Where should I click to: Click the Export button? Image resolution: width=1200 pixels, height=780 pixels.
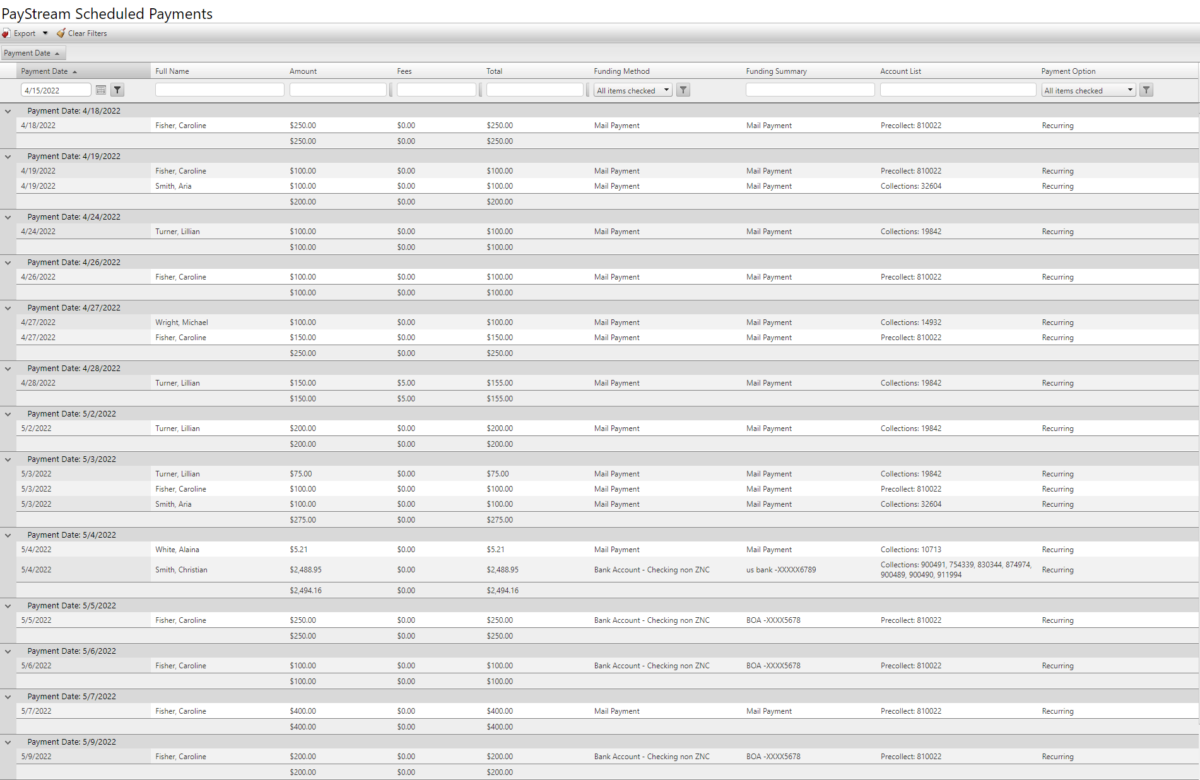click(x=19, y=33)
